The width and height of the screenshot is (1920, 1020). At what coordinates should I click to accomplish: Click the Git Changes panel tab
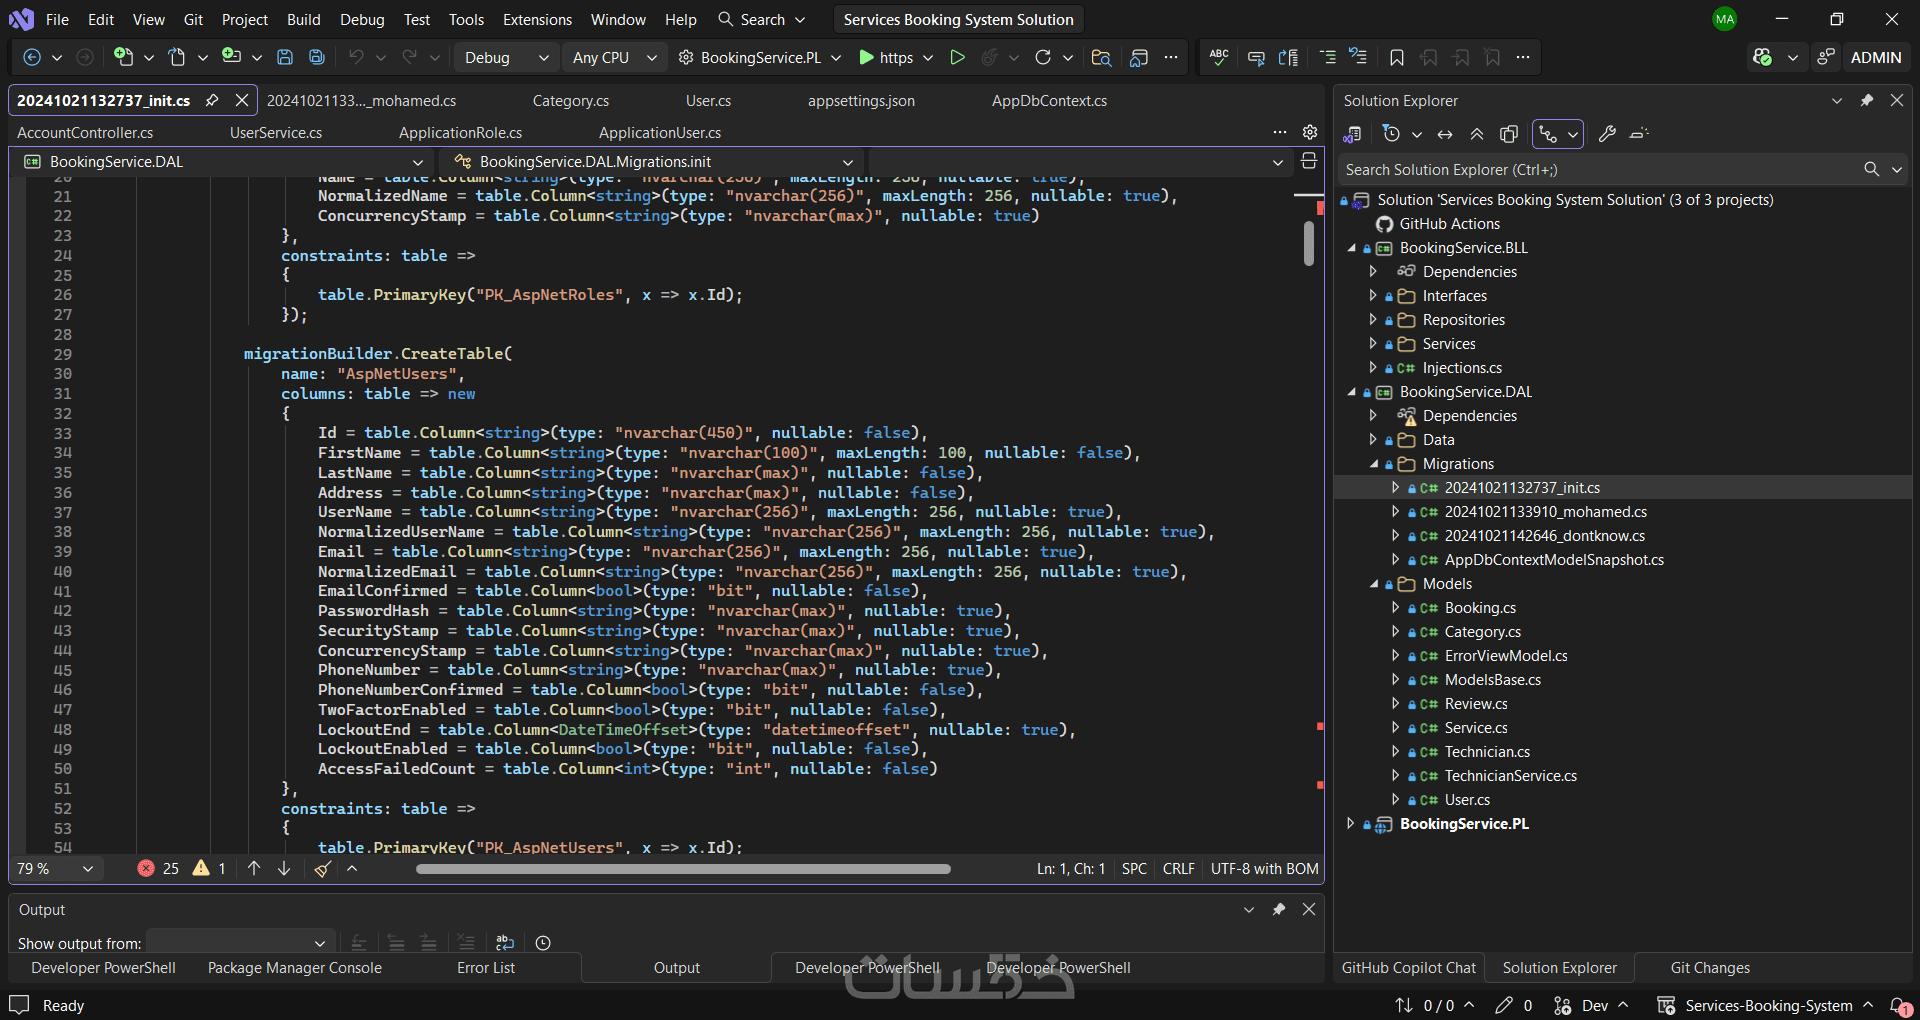coord(1709,967)
